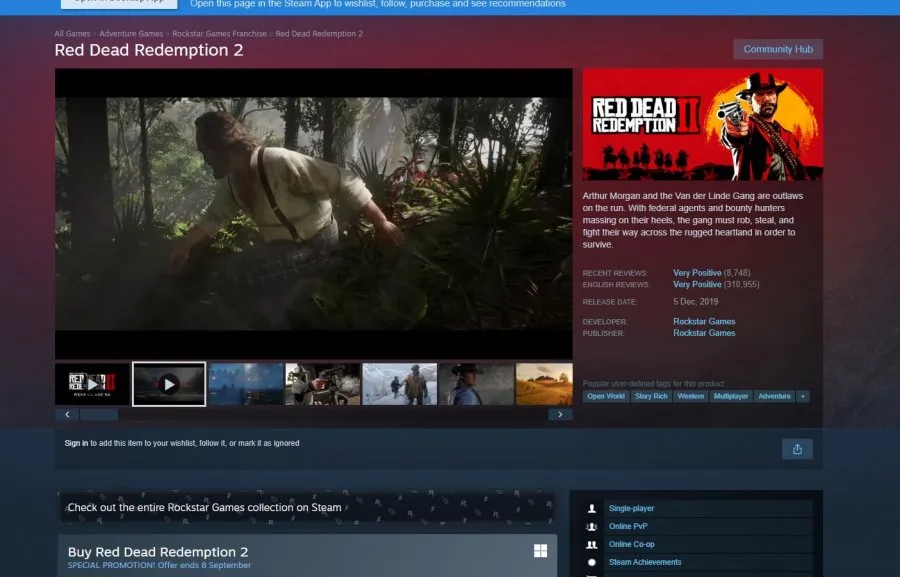Click the Online Co-op feature link
Image resolution: width=900 pixels, height=577 pixels.
(x=631, y=544)
